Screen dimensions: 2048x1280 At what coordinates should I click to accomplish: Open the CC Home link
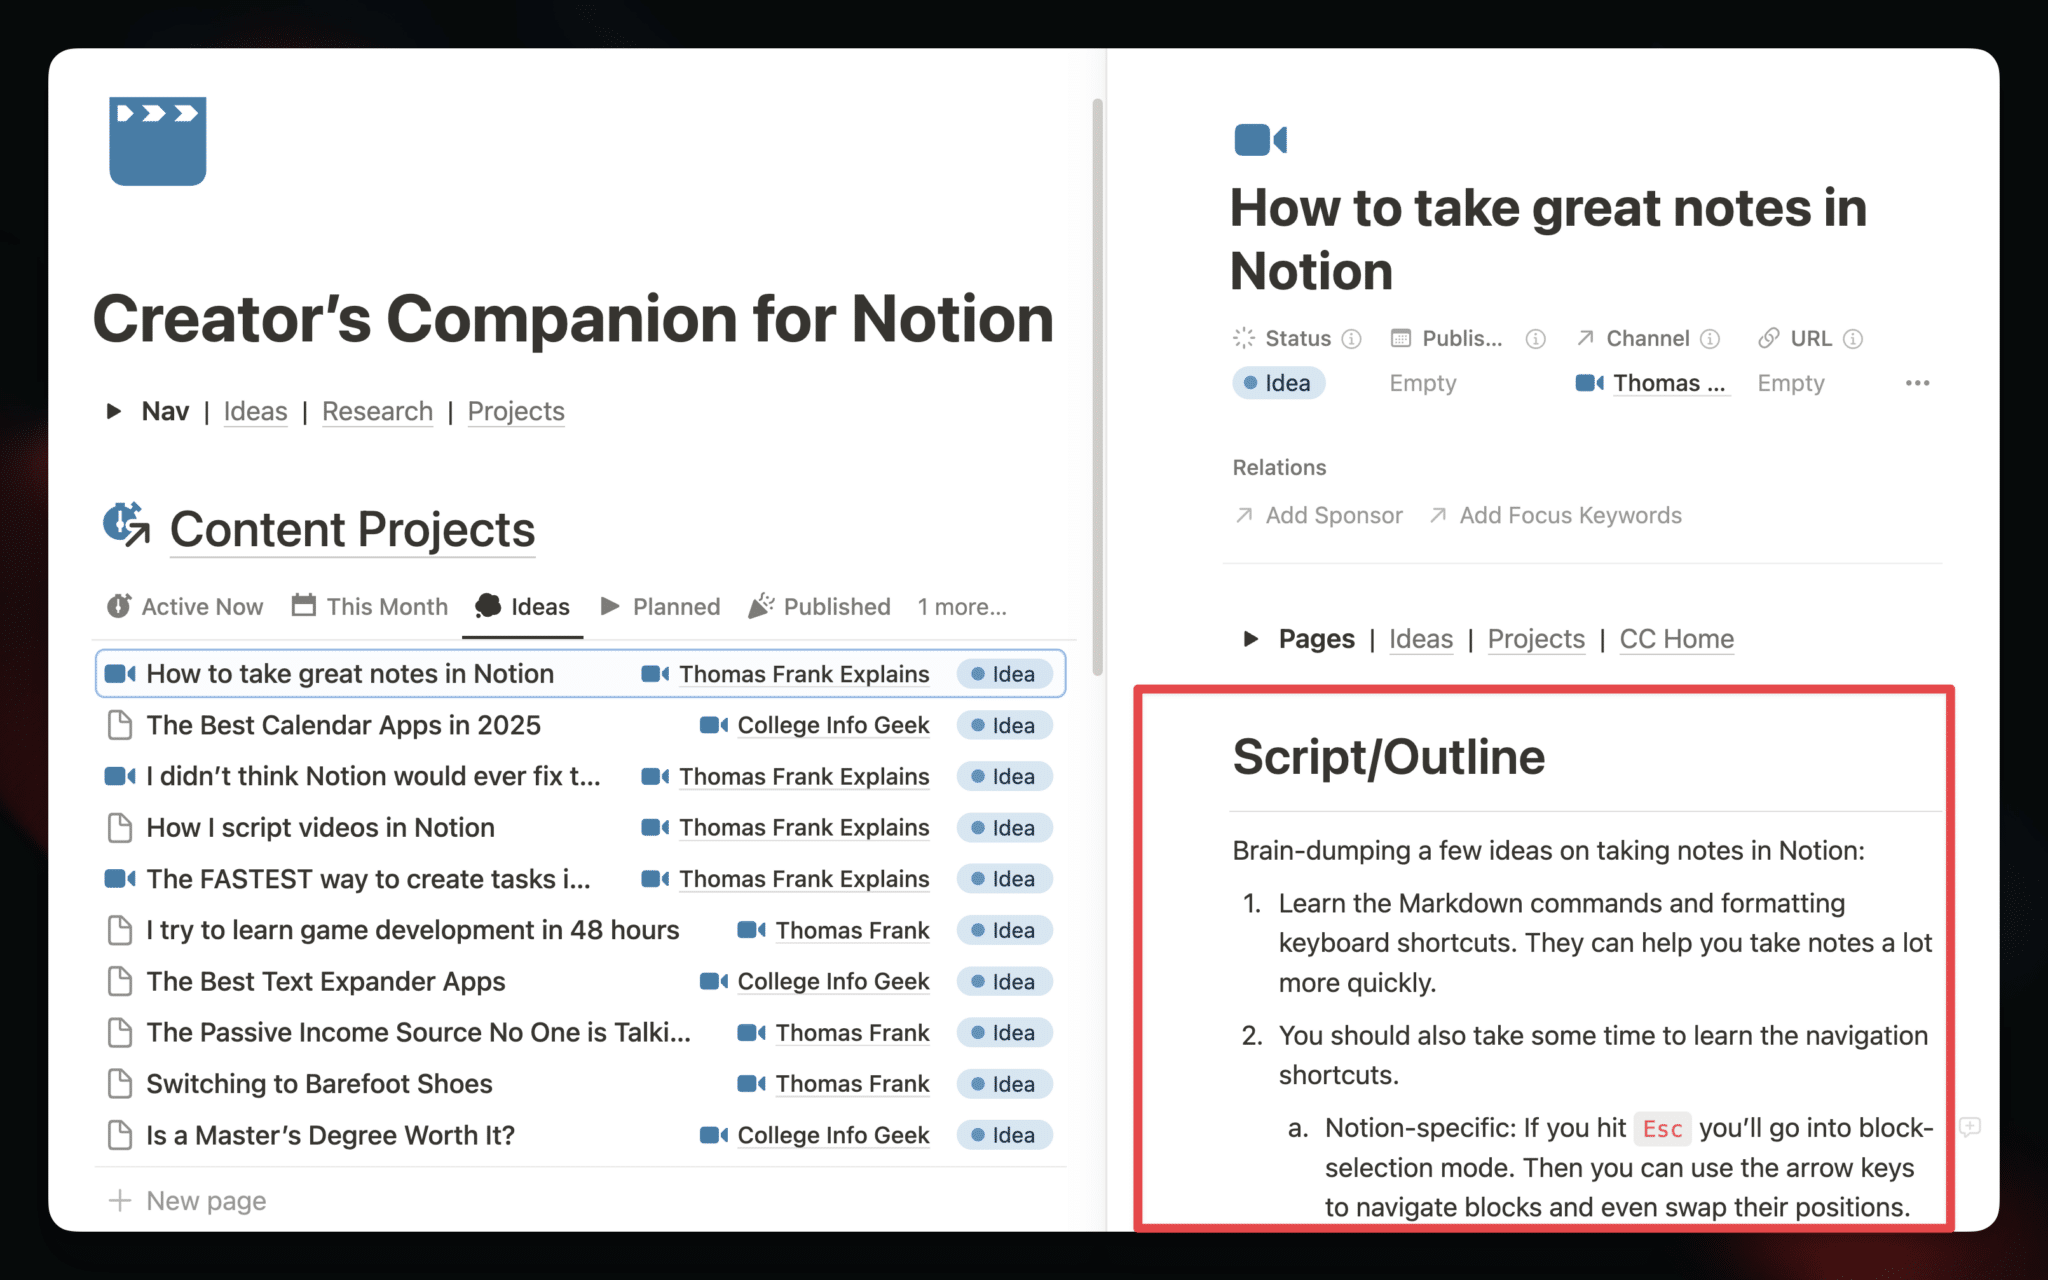click(1676, 639)
